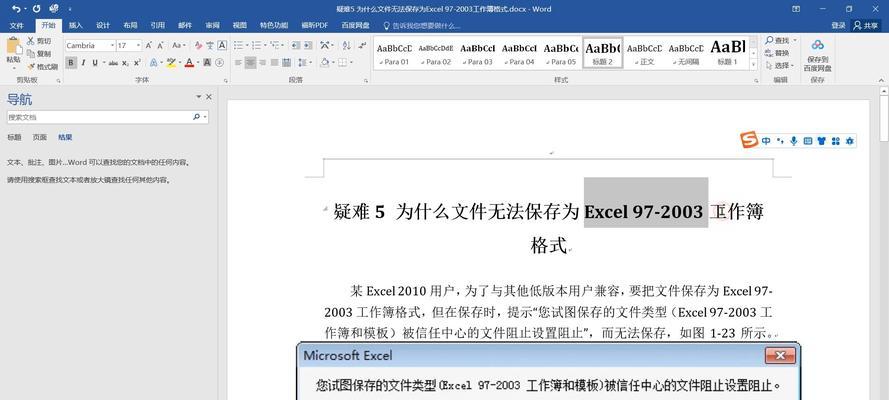Increase font size with grow font icon
Screen dimensions: 889x400
point(149,45)
